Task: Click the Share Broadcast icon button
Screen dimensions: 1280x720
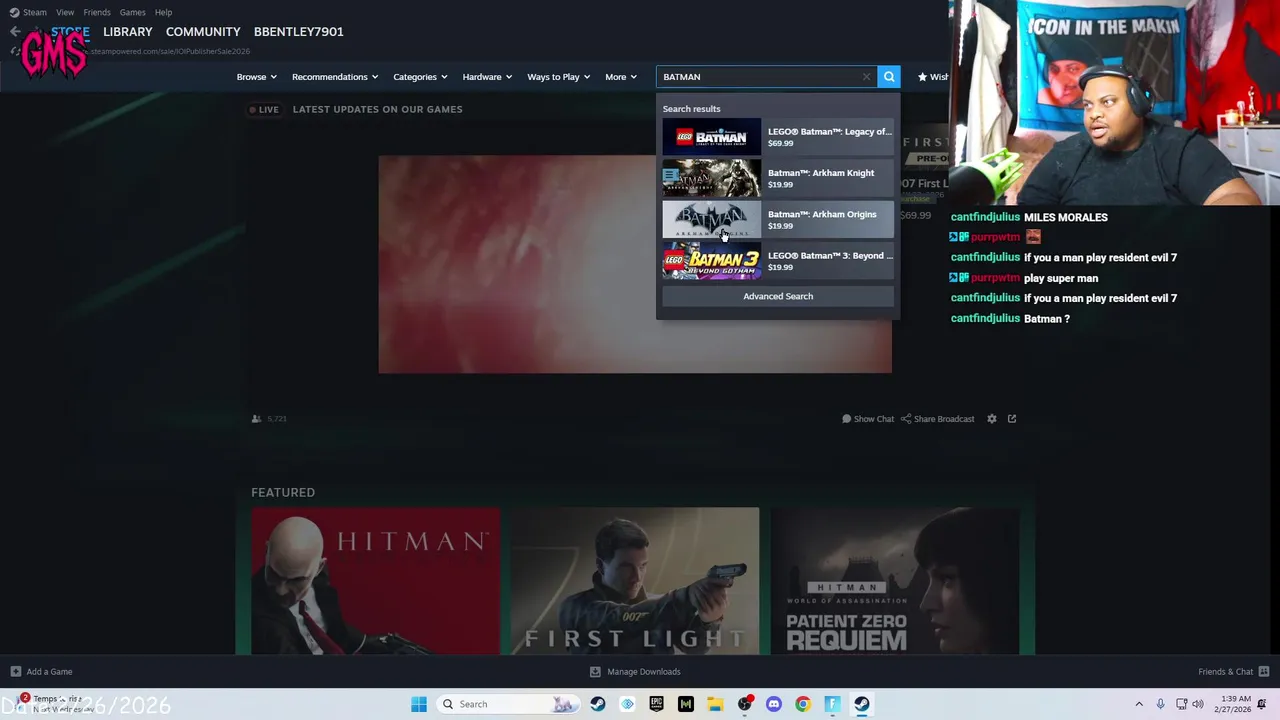Action: (937, 419)
